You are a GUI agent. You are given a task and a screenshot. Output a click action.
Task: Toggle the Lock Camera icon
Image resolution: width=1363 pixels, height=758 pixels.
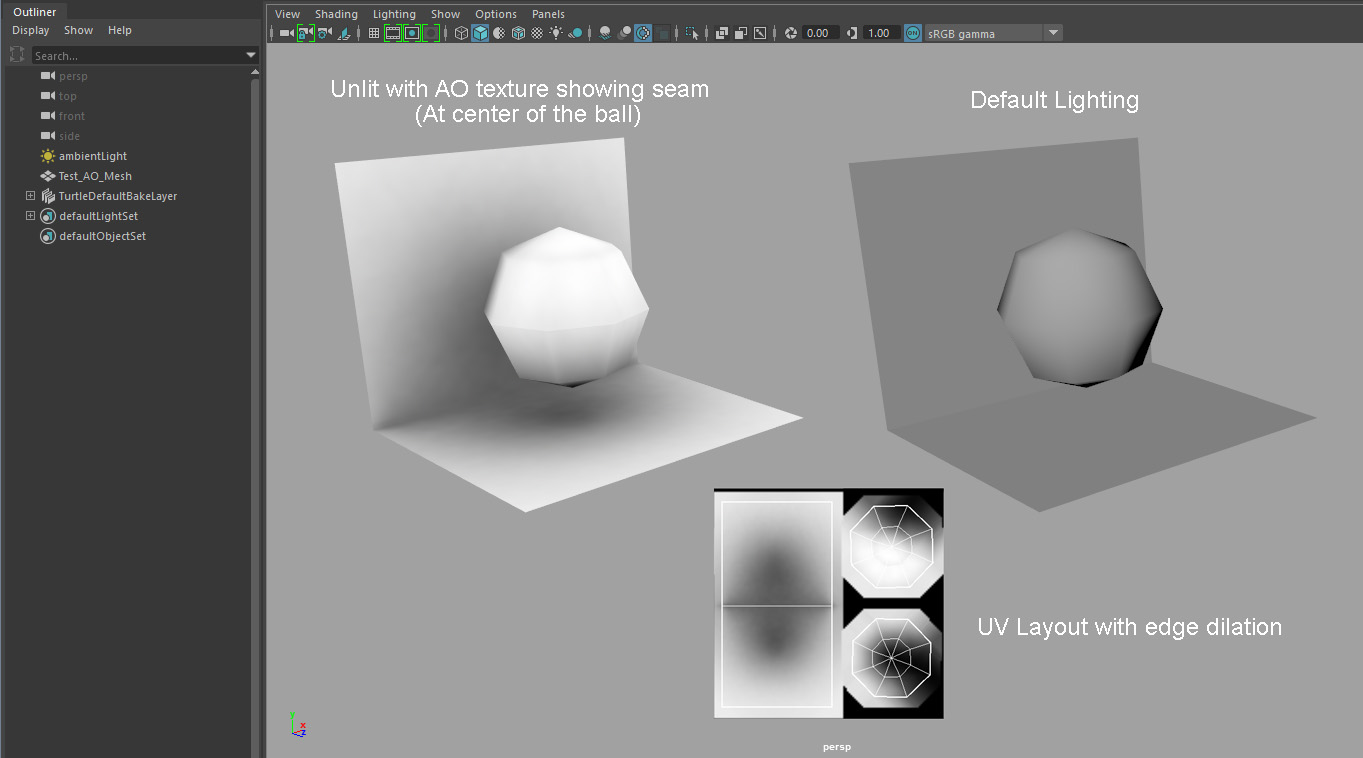coord(306,33)
